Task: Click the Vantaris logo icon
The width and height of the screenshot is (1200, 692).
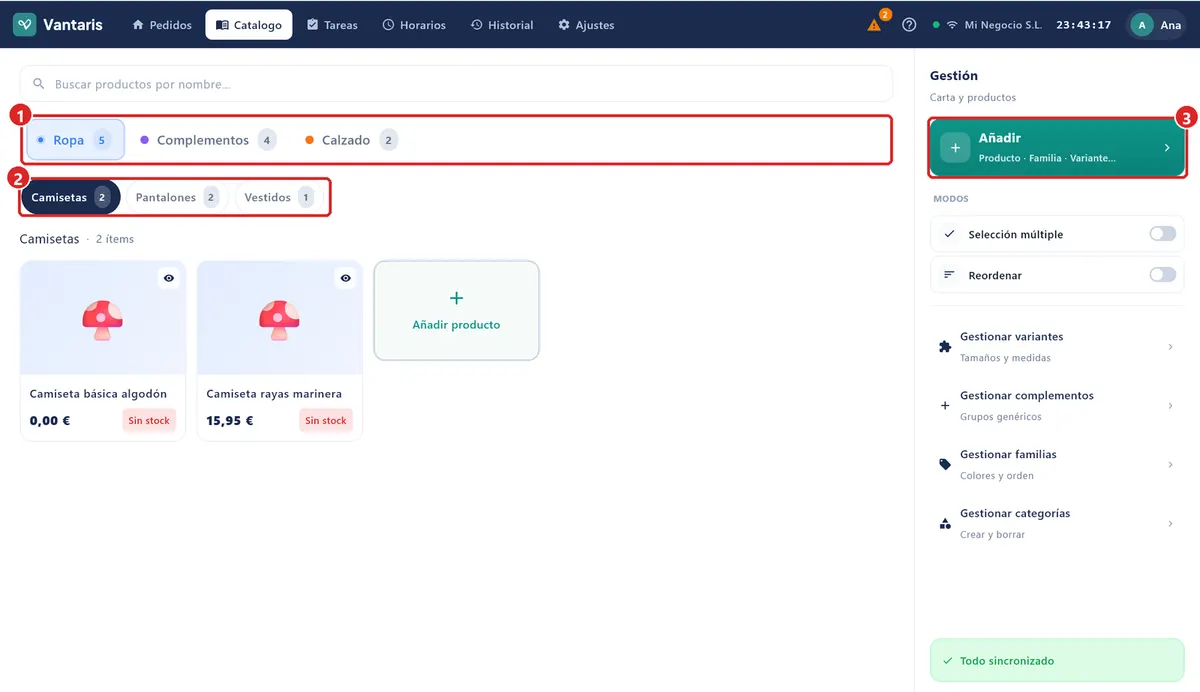Action: coord(25,25)
